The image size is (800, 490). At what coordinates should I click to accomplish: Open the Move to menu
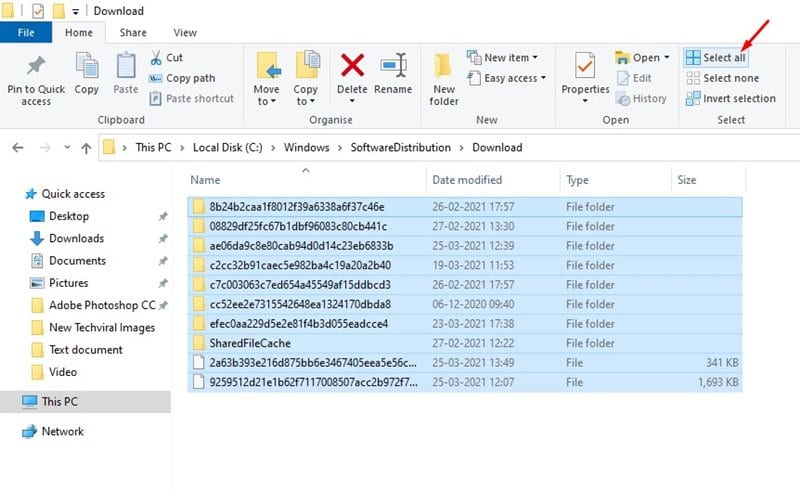pos(267,78)
